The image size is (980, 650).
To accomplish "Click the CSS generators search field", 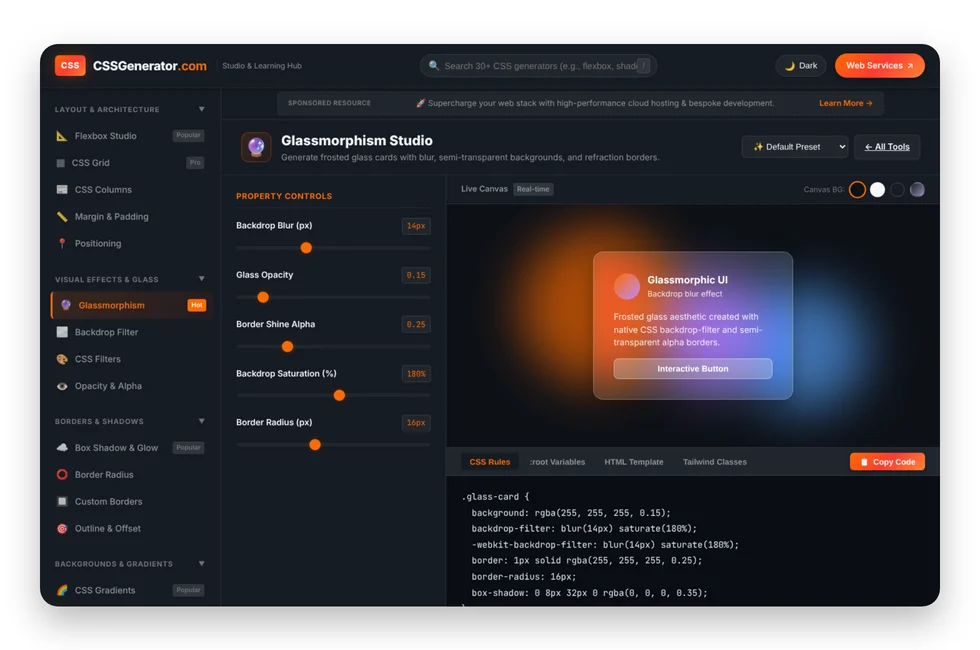I will pyautogui.click(x=538, y=66).
